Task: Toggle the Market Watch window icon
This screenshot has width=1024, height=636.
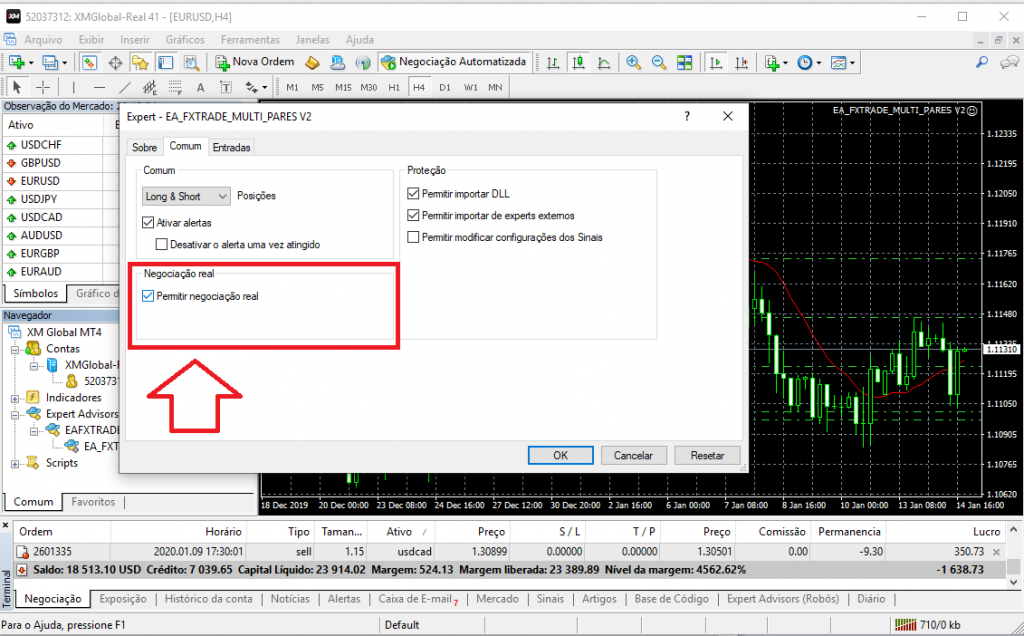Action: 89,63
